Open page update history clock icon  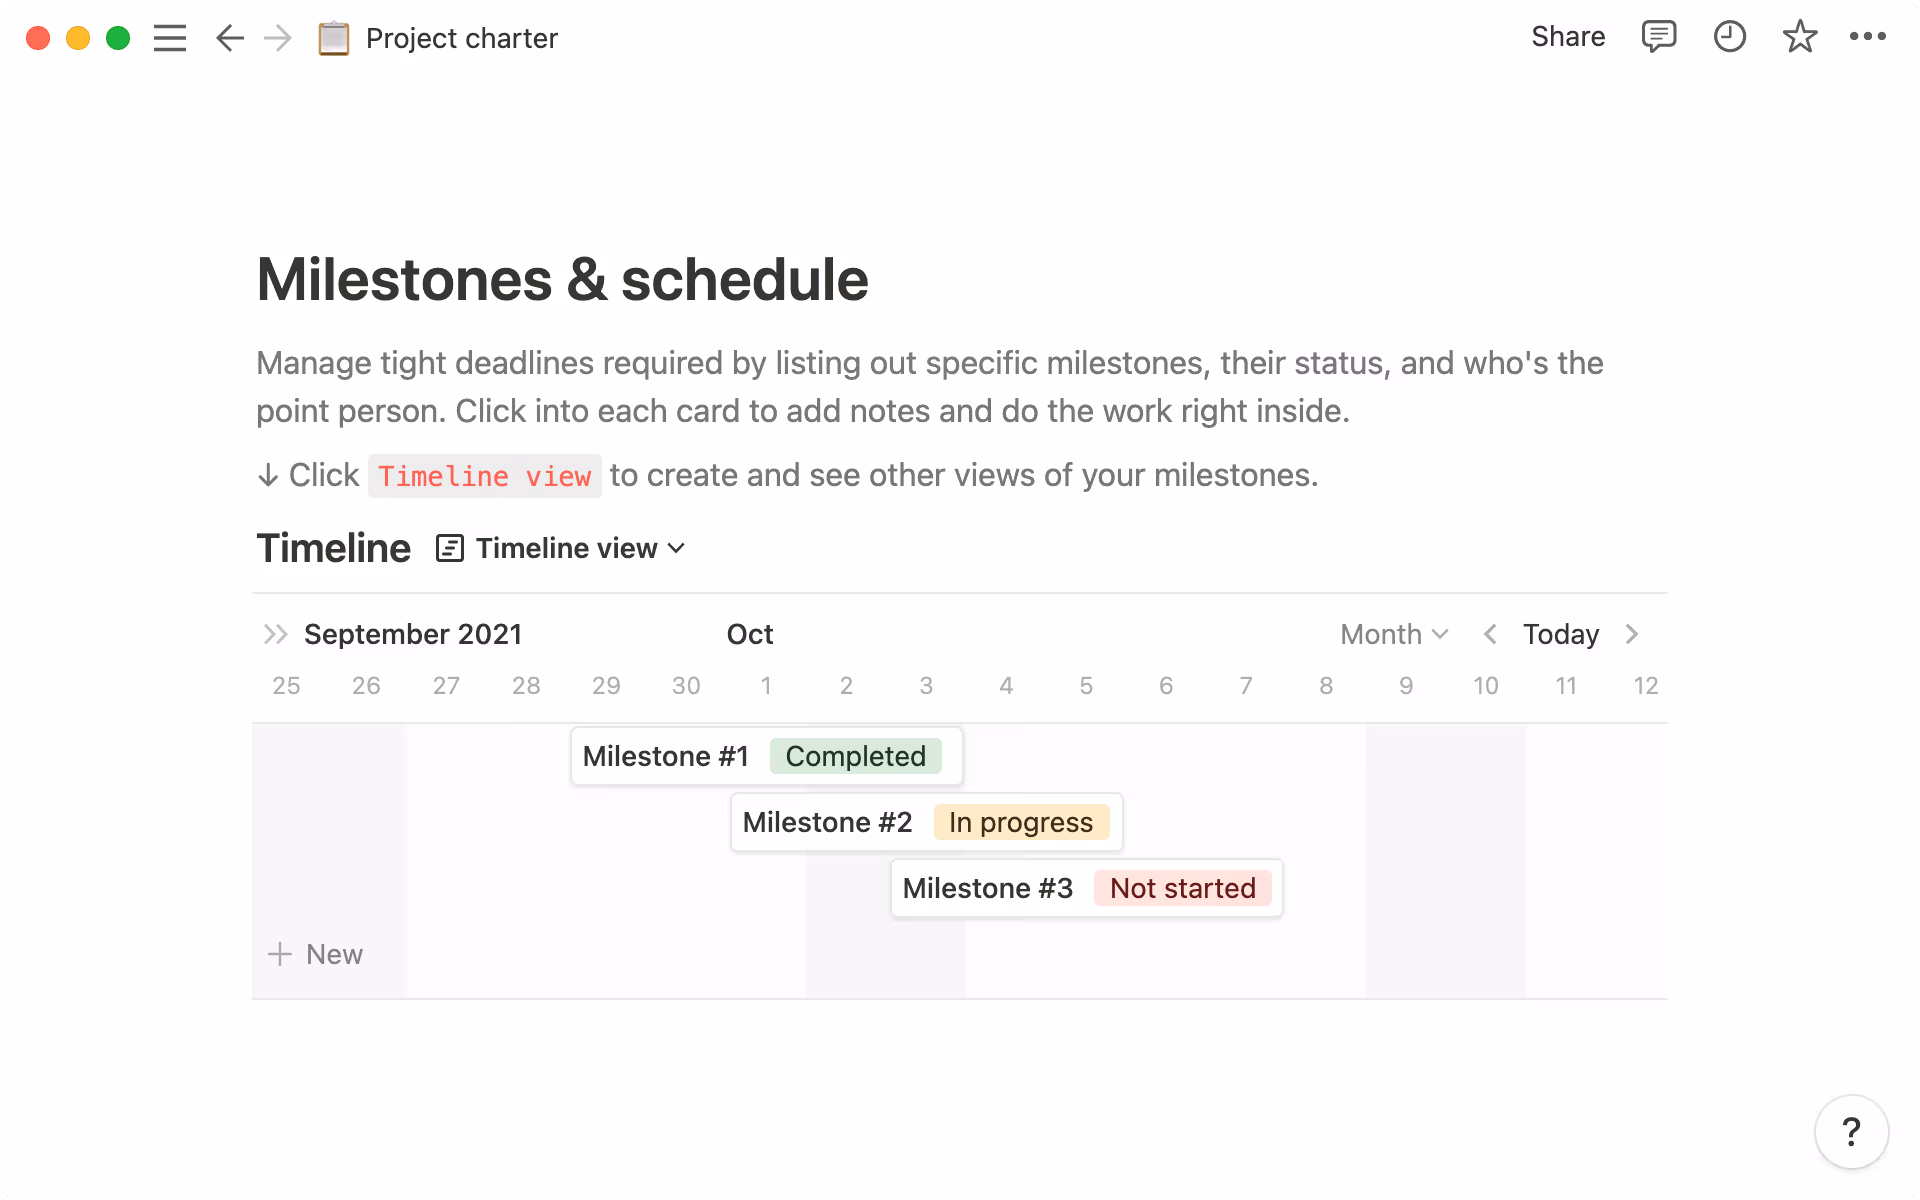pyautogui.click(x=1729, y=37)
